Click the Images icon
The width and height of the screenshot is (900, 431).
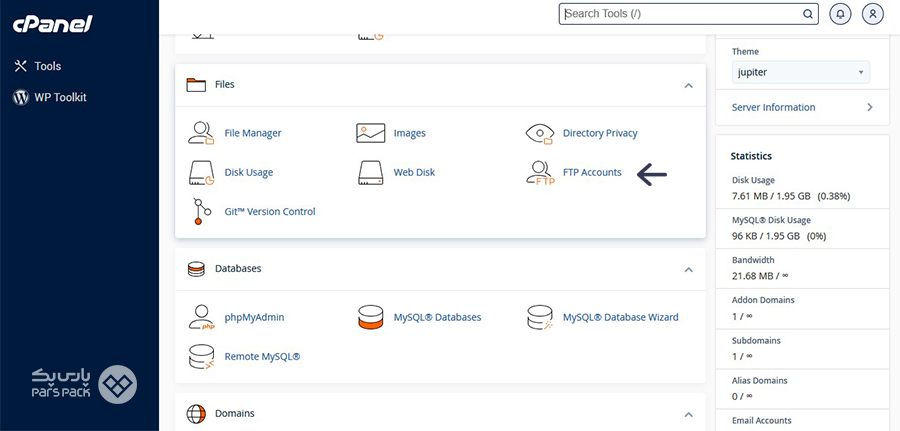370,133
